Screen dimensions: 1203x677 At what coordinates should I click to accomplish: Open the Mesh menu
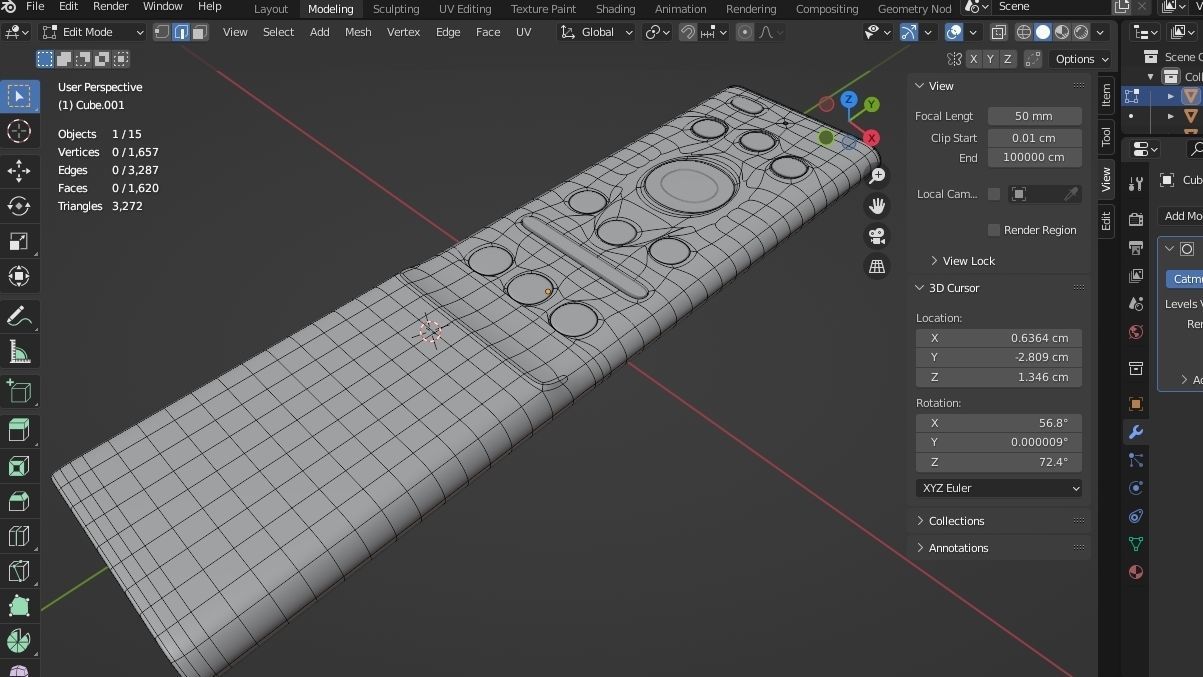tap(357, 31)
